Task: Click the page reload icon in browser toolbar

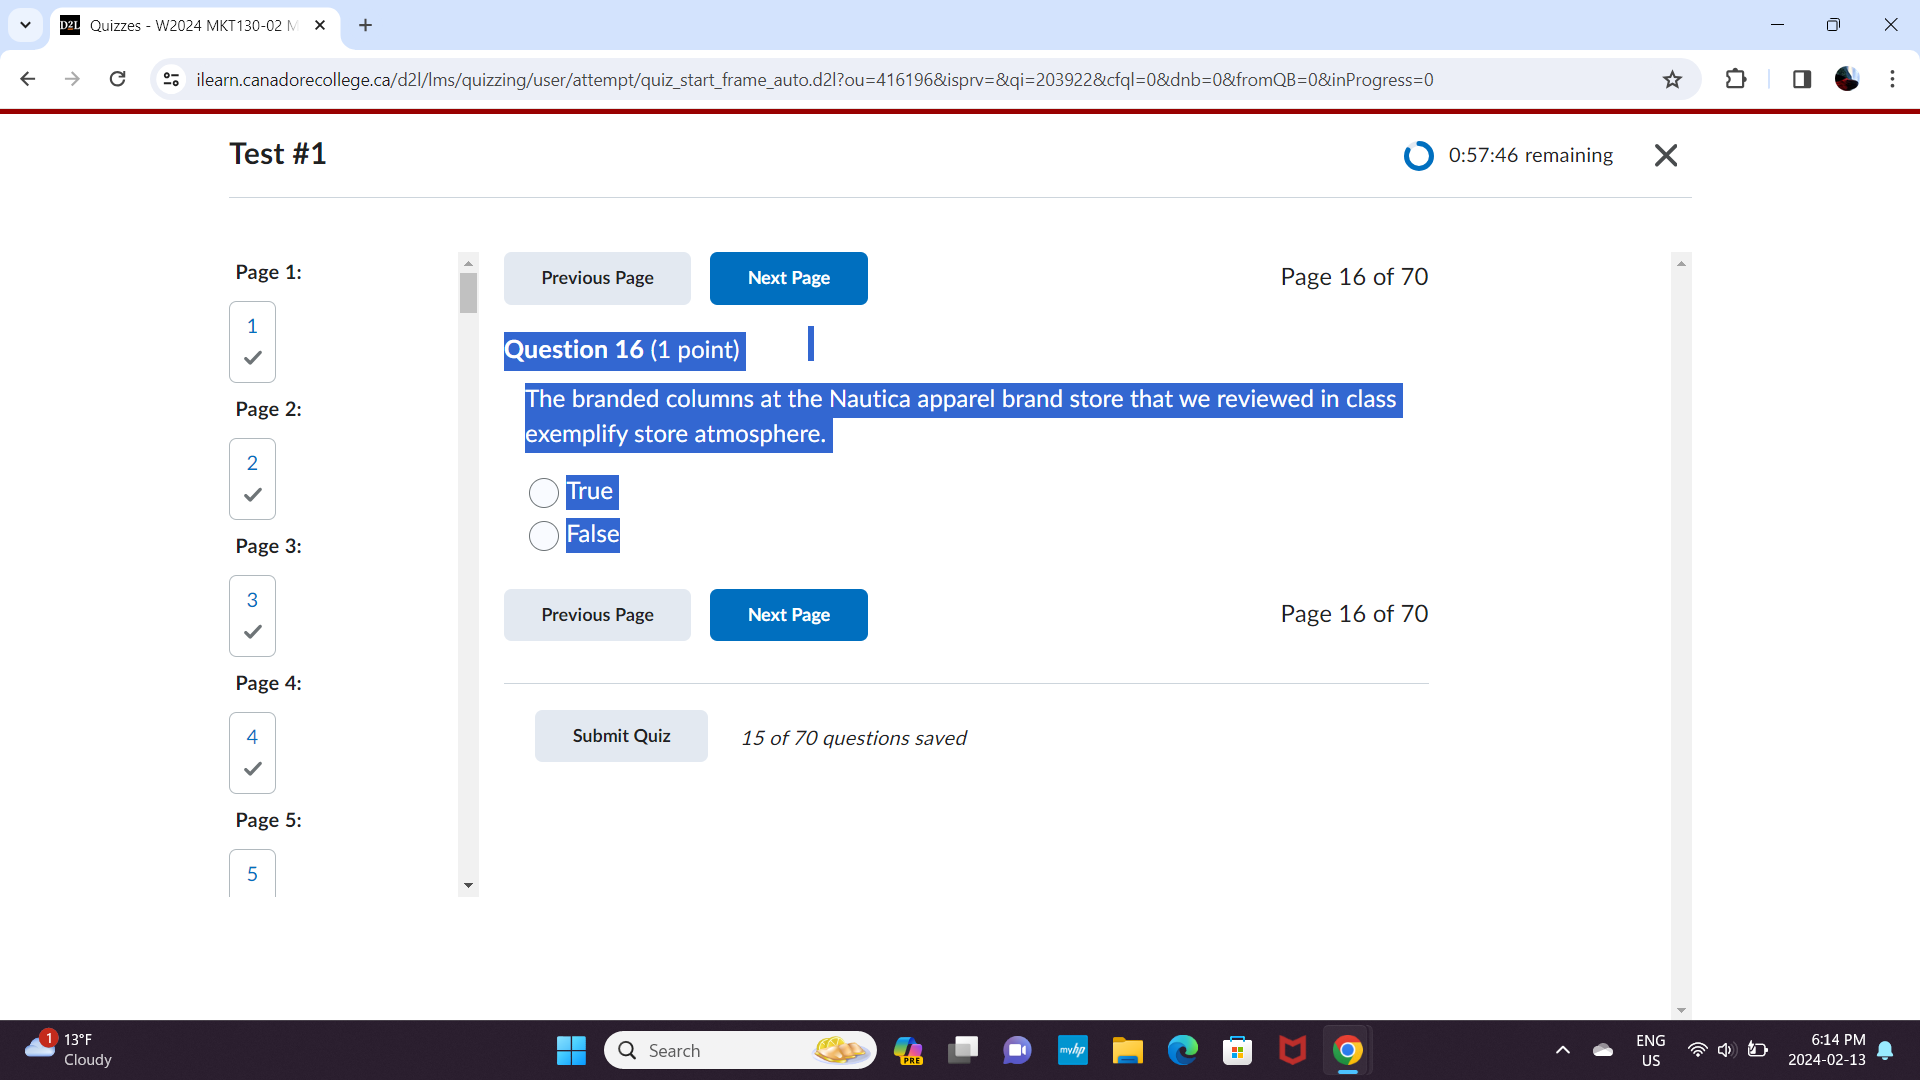Action: [117, 79]
